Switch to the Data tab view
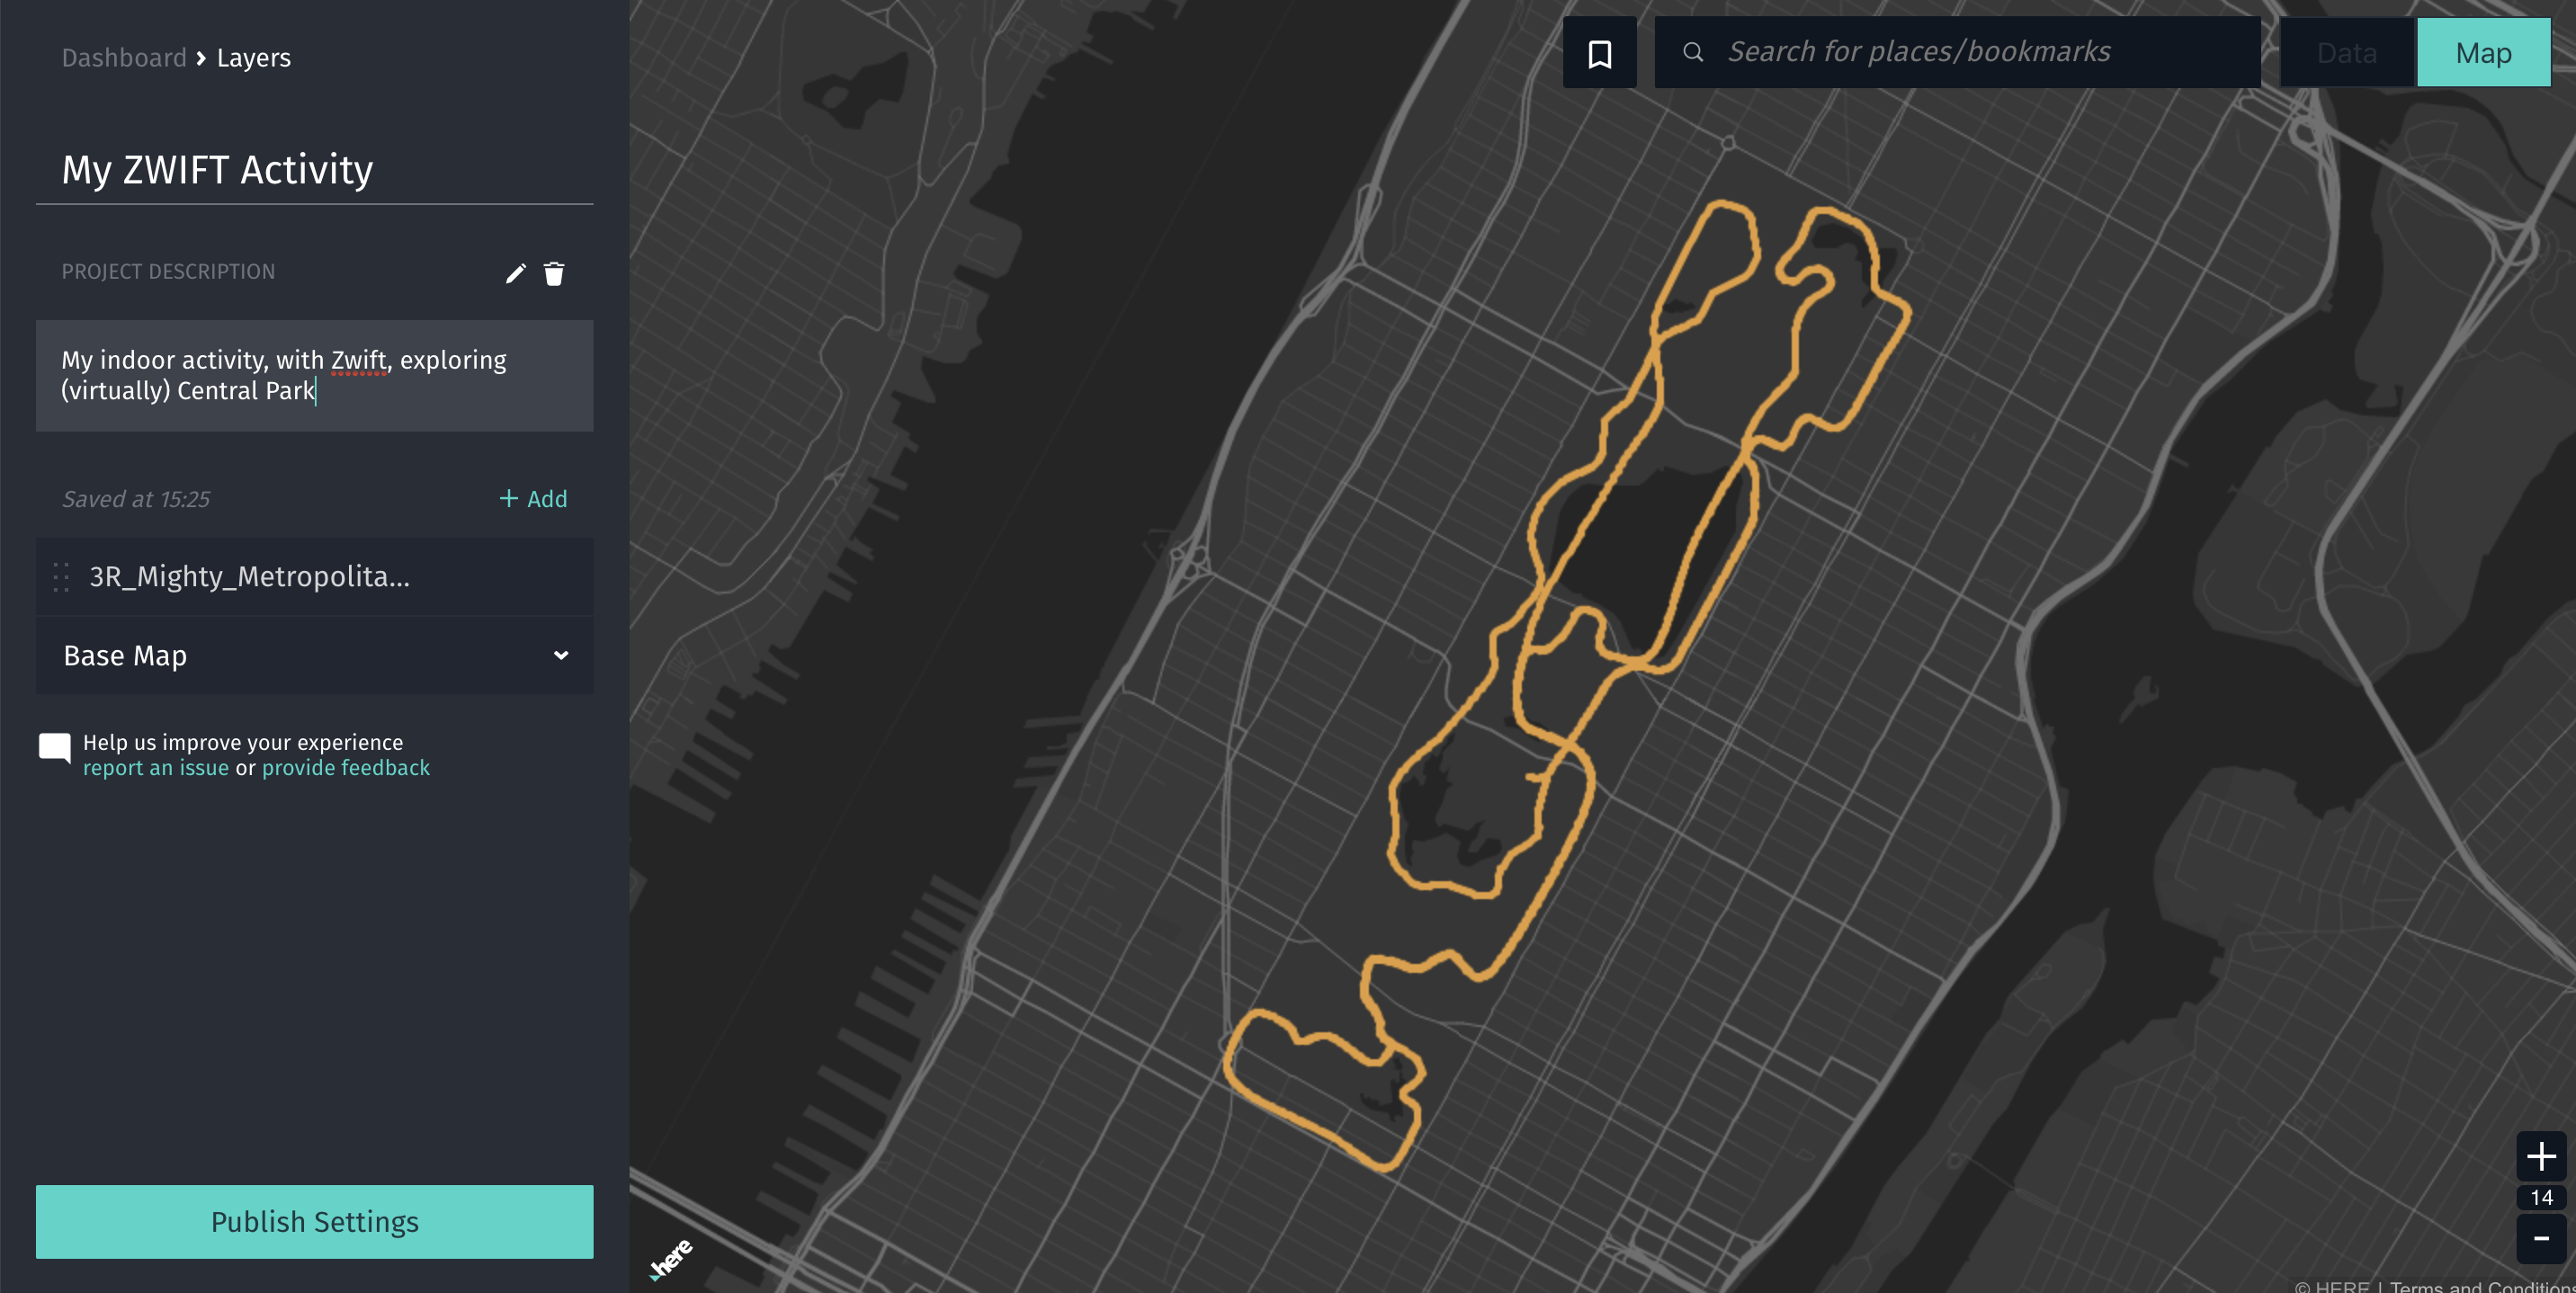 point(2342,51)
